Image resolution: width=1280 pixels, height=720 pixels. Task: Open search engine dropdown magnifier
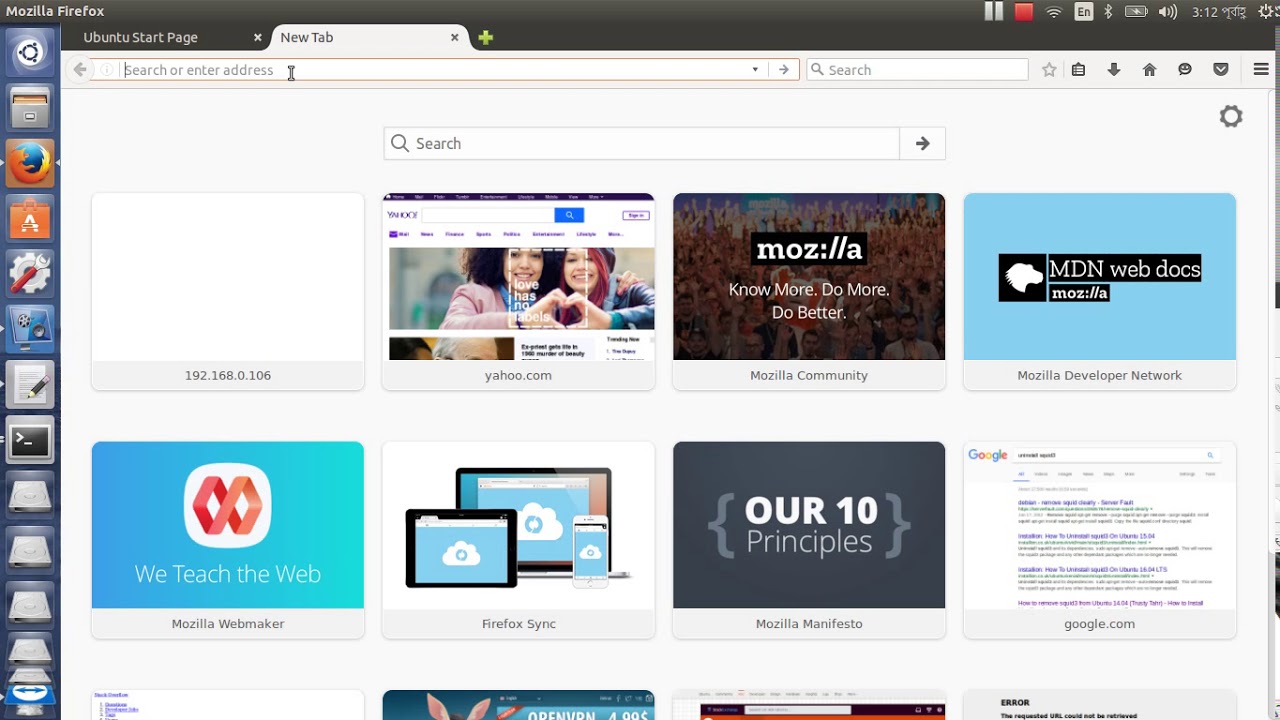[x=817, y=70]
